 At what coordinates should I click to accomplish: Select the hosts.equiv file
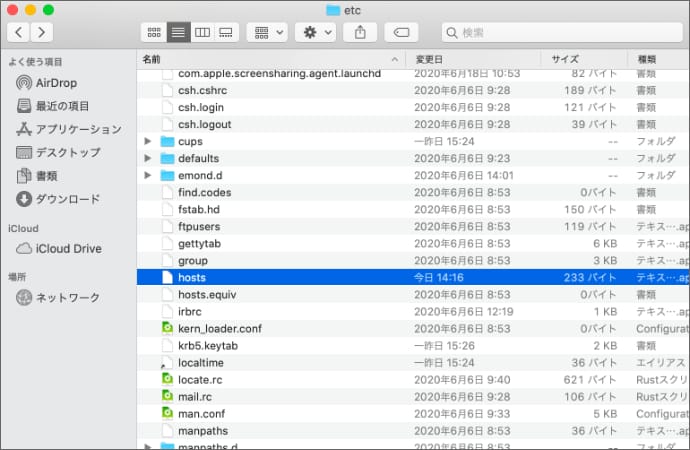click(207, 294)
